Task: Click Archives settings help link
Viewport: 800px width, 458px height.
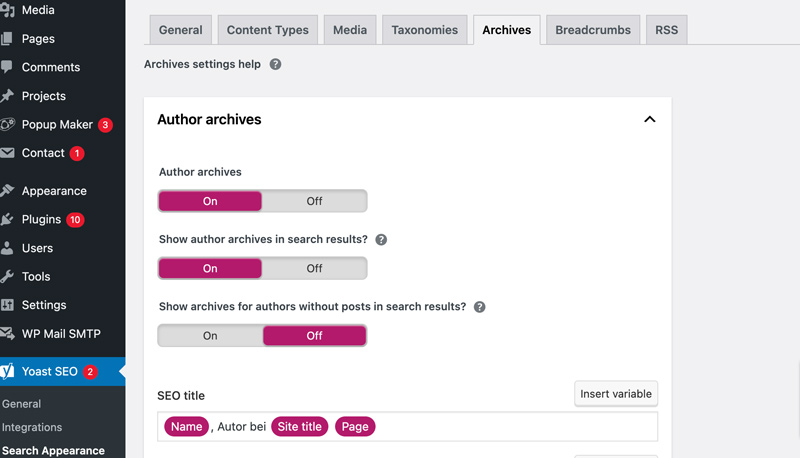Action: (x=202, y=64)
